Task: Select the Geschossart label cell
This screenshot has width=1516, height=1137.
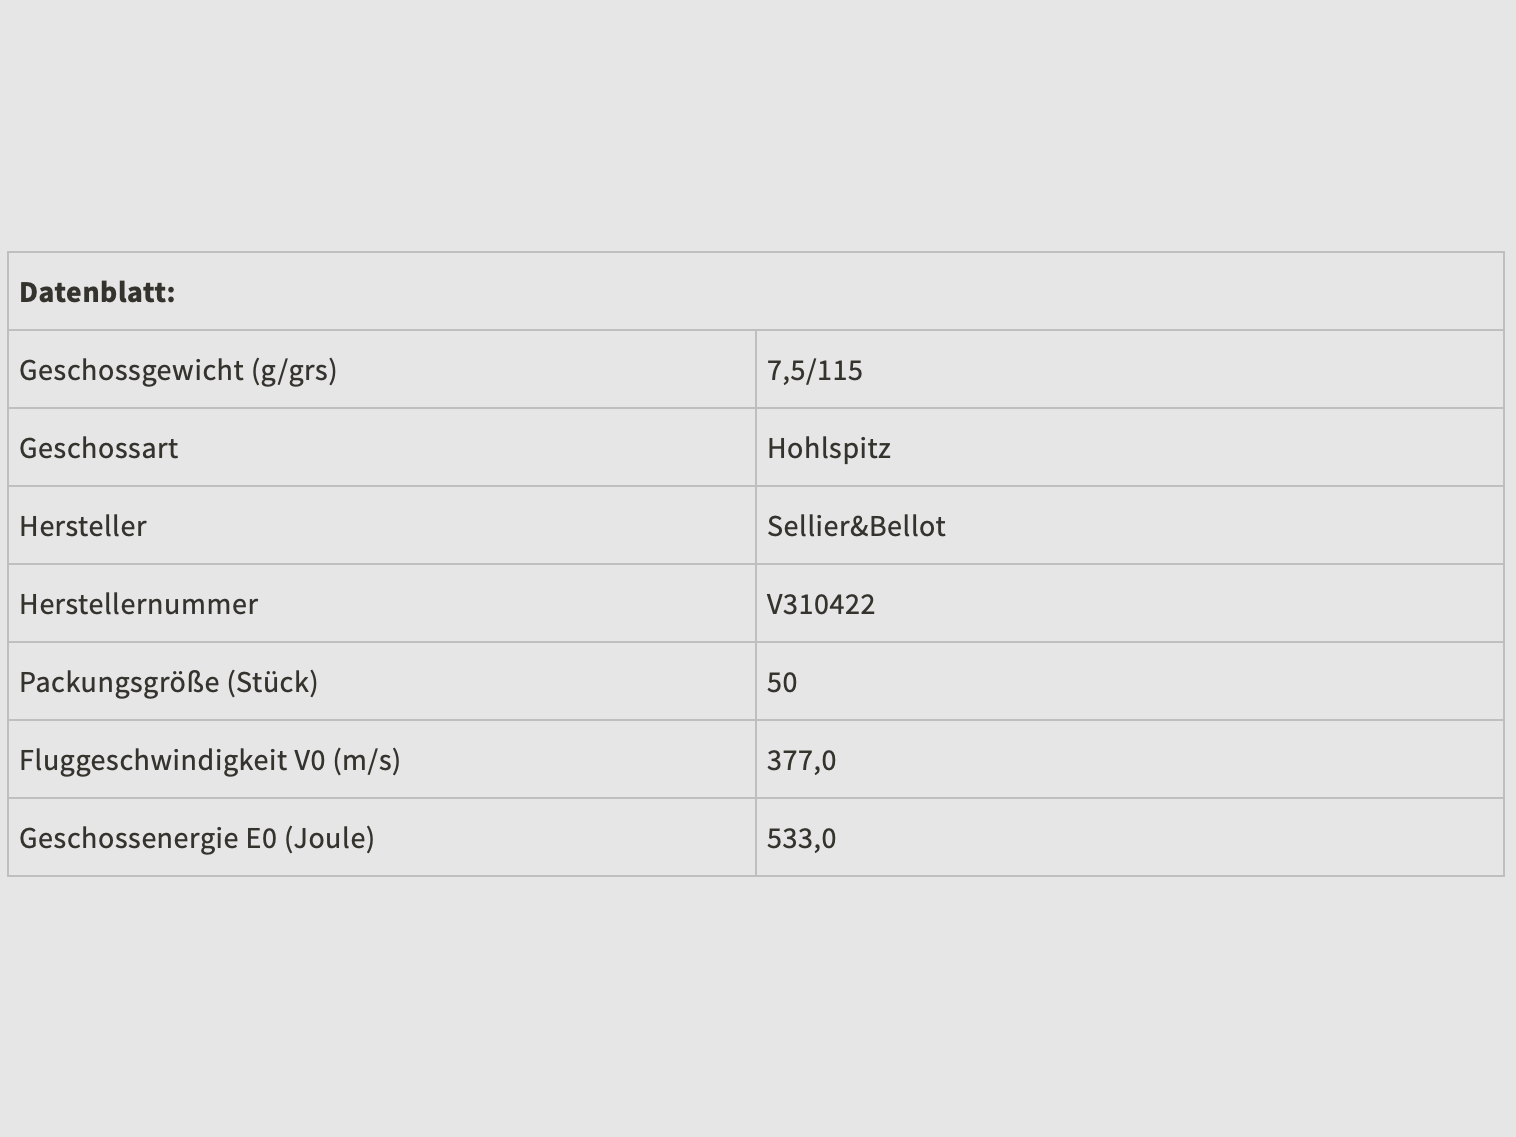Action: pyautogui.click(x=98, y=448)
